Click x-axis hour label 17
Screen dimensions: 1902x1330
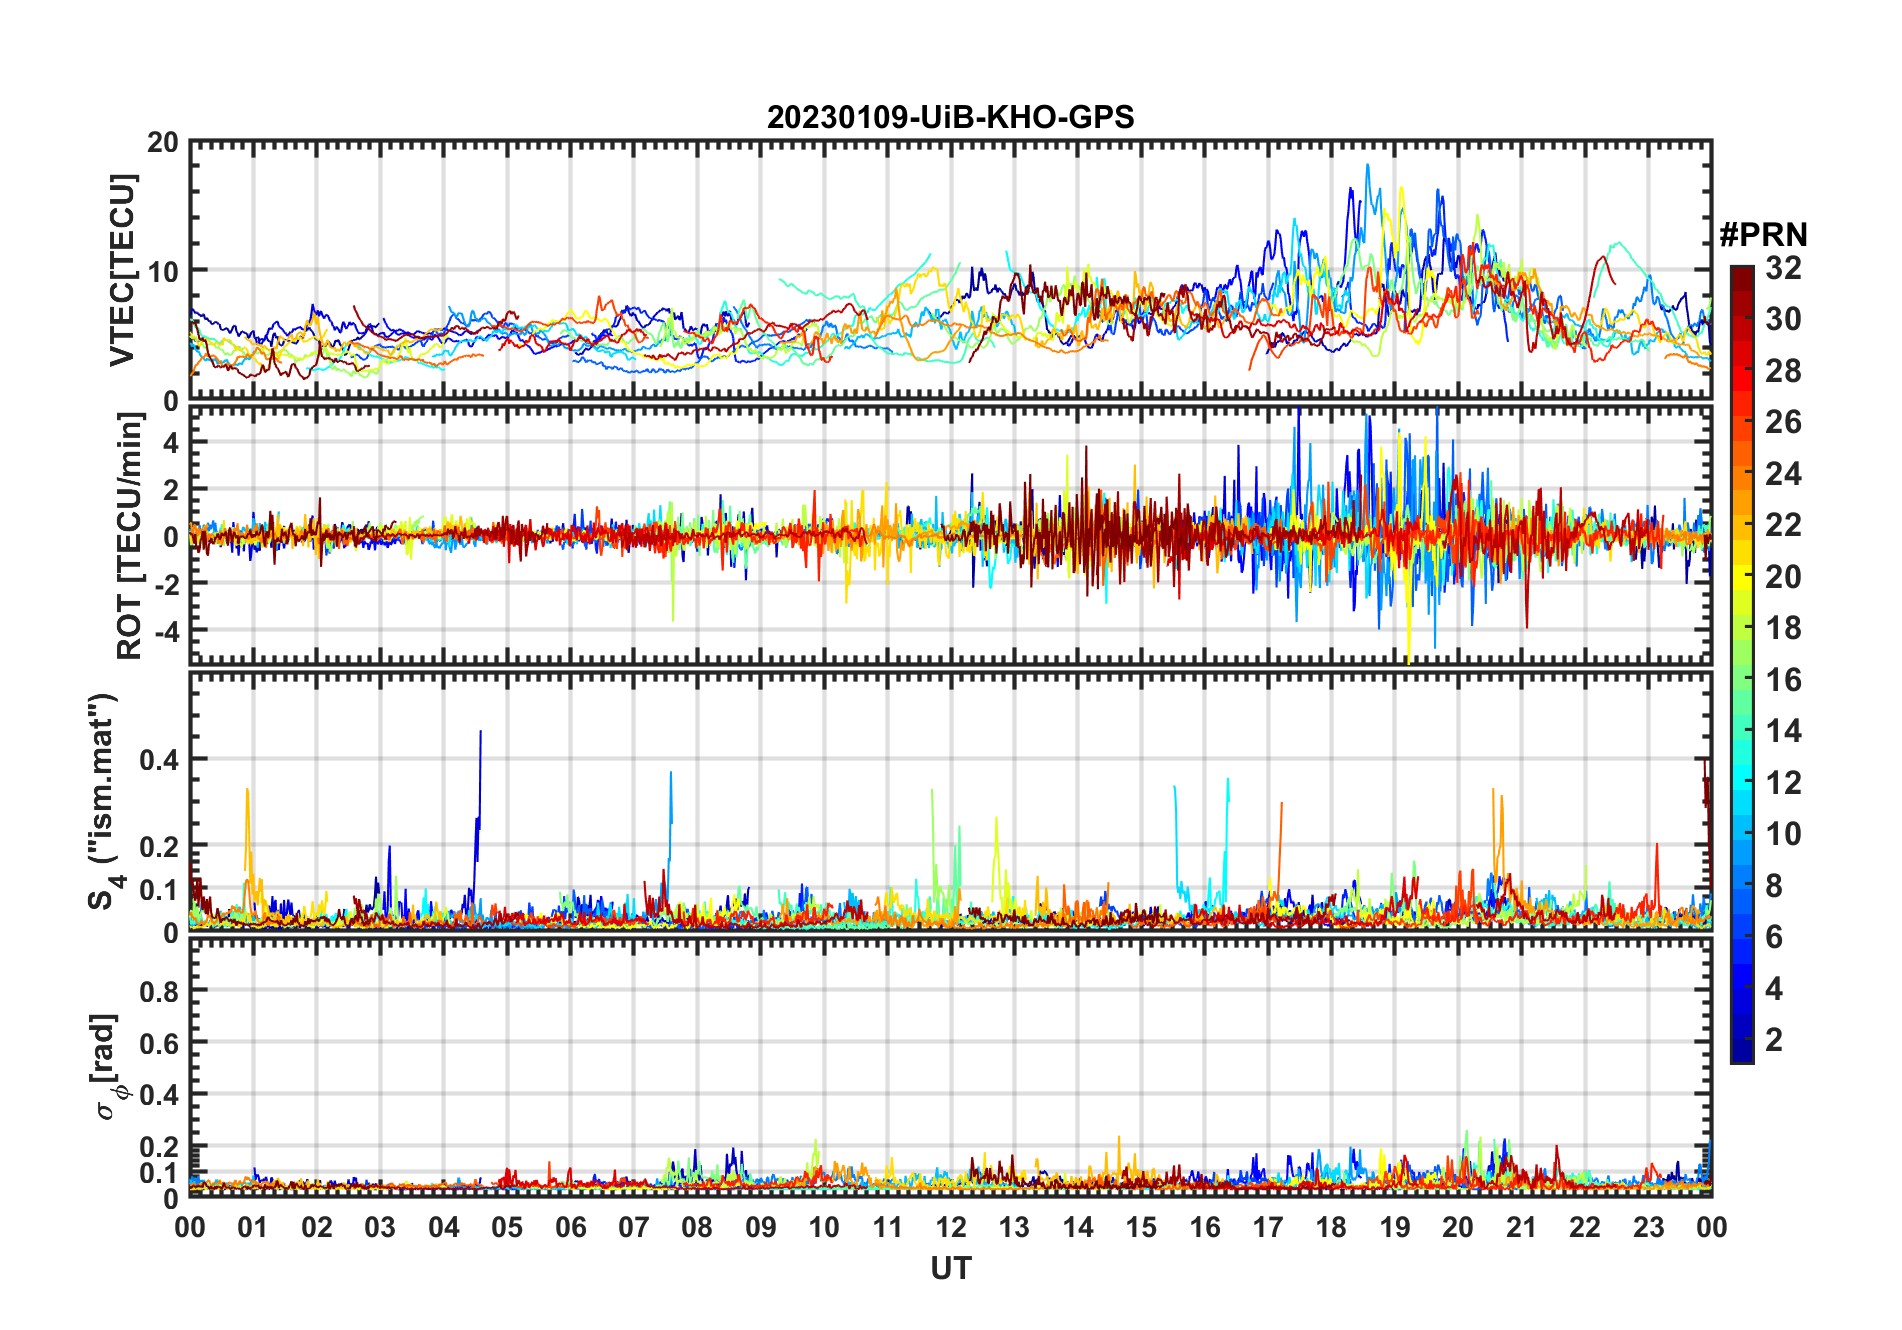coord(1268,1227)
